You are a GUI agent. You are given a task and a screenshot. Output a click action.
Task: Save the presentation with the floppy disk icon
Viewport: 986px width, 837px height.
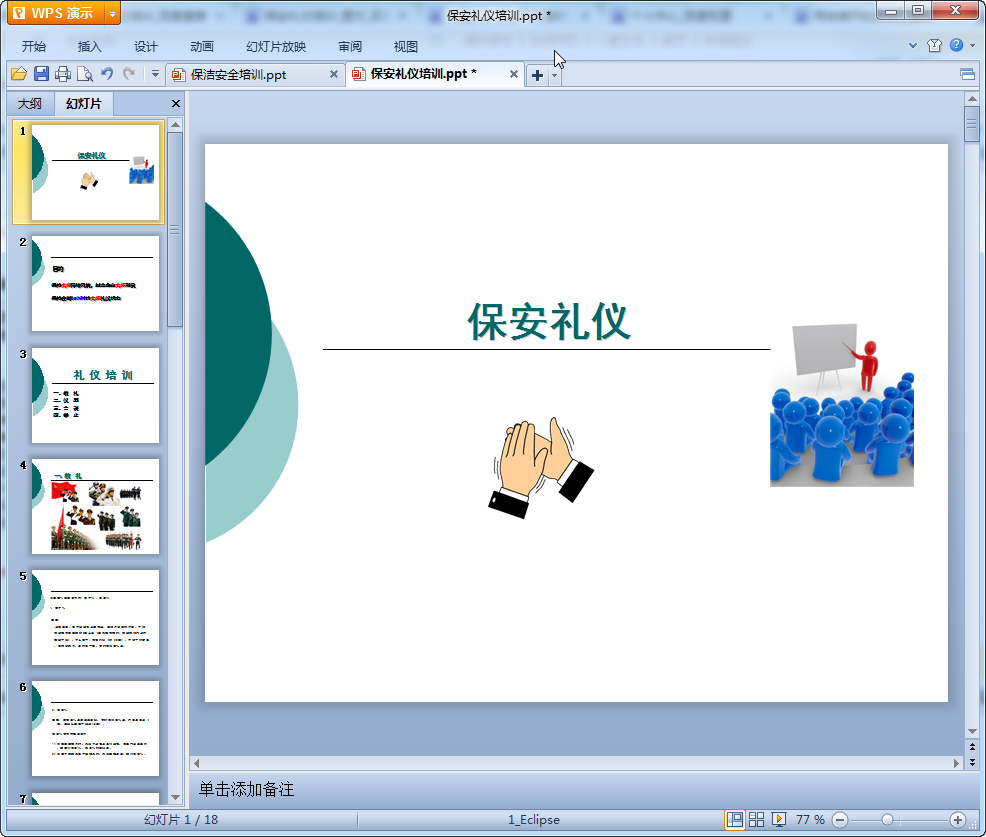42,74
